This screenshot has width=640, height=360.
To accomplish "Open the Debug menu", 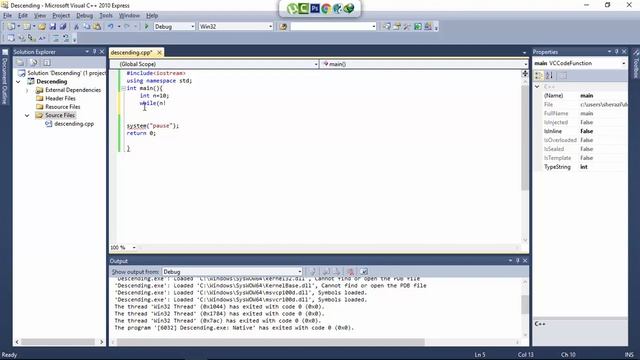I will pyautogui.click(x=84, y=16).
